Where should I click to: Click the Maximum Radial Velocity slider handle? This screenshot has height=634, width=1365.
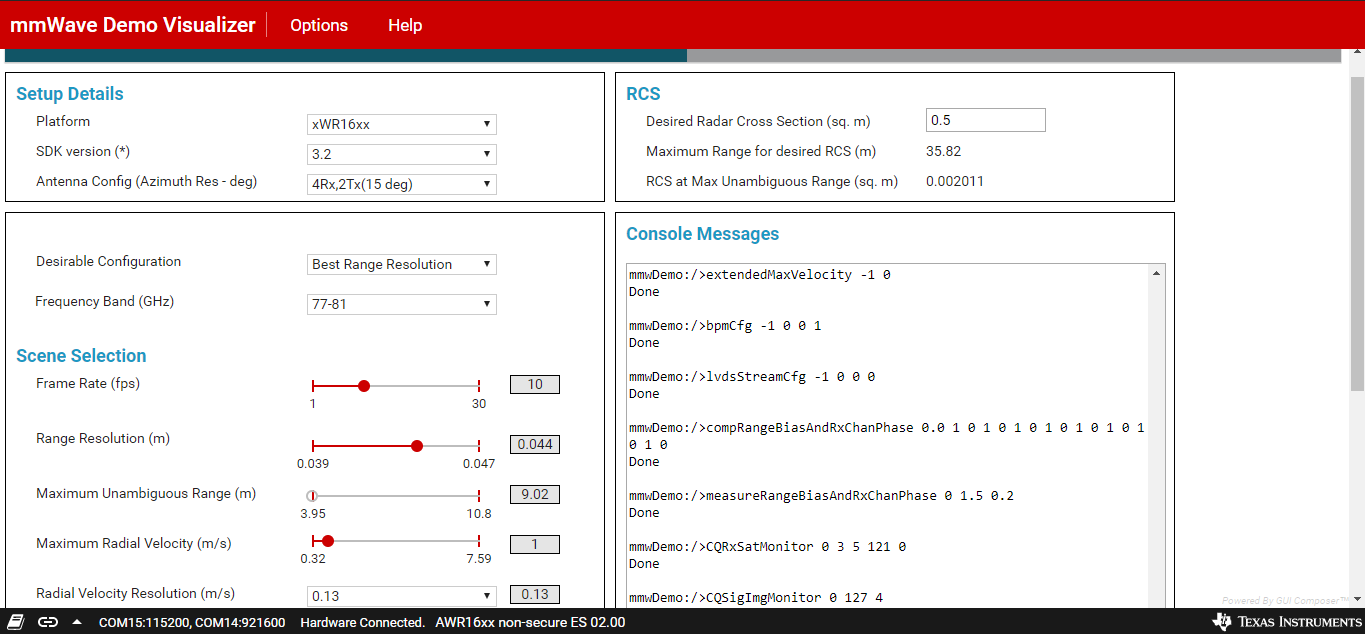[328, 541]
